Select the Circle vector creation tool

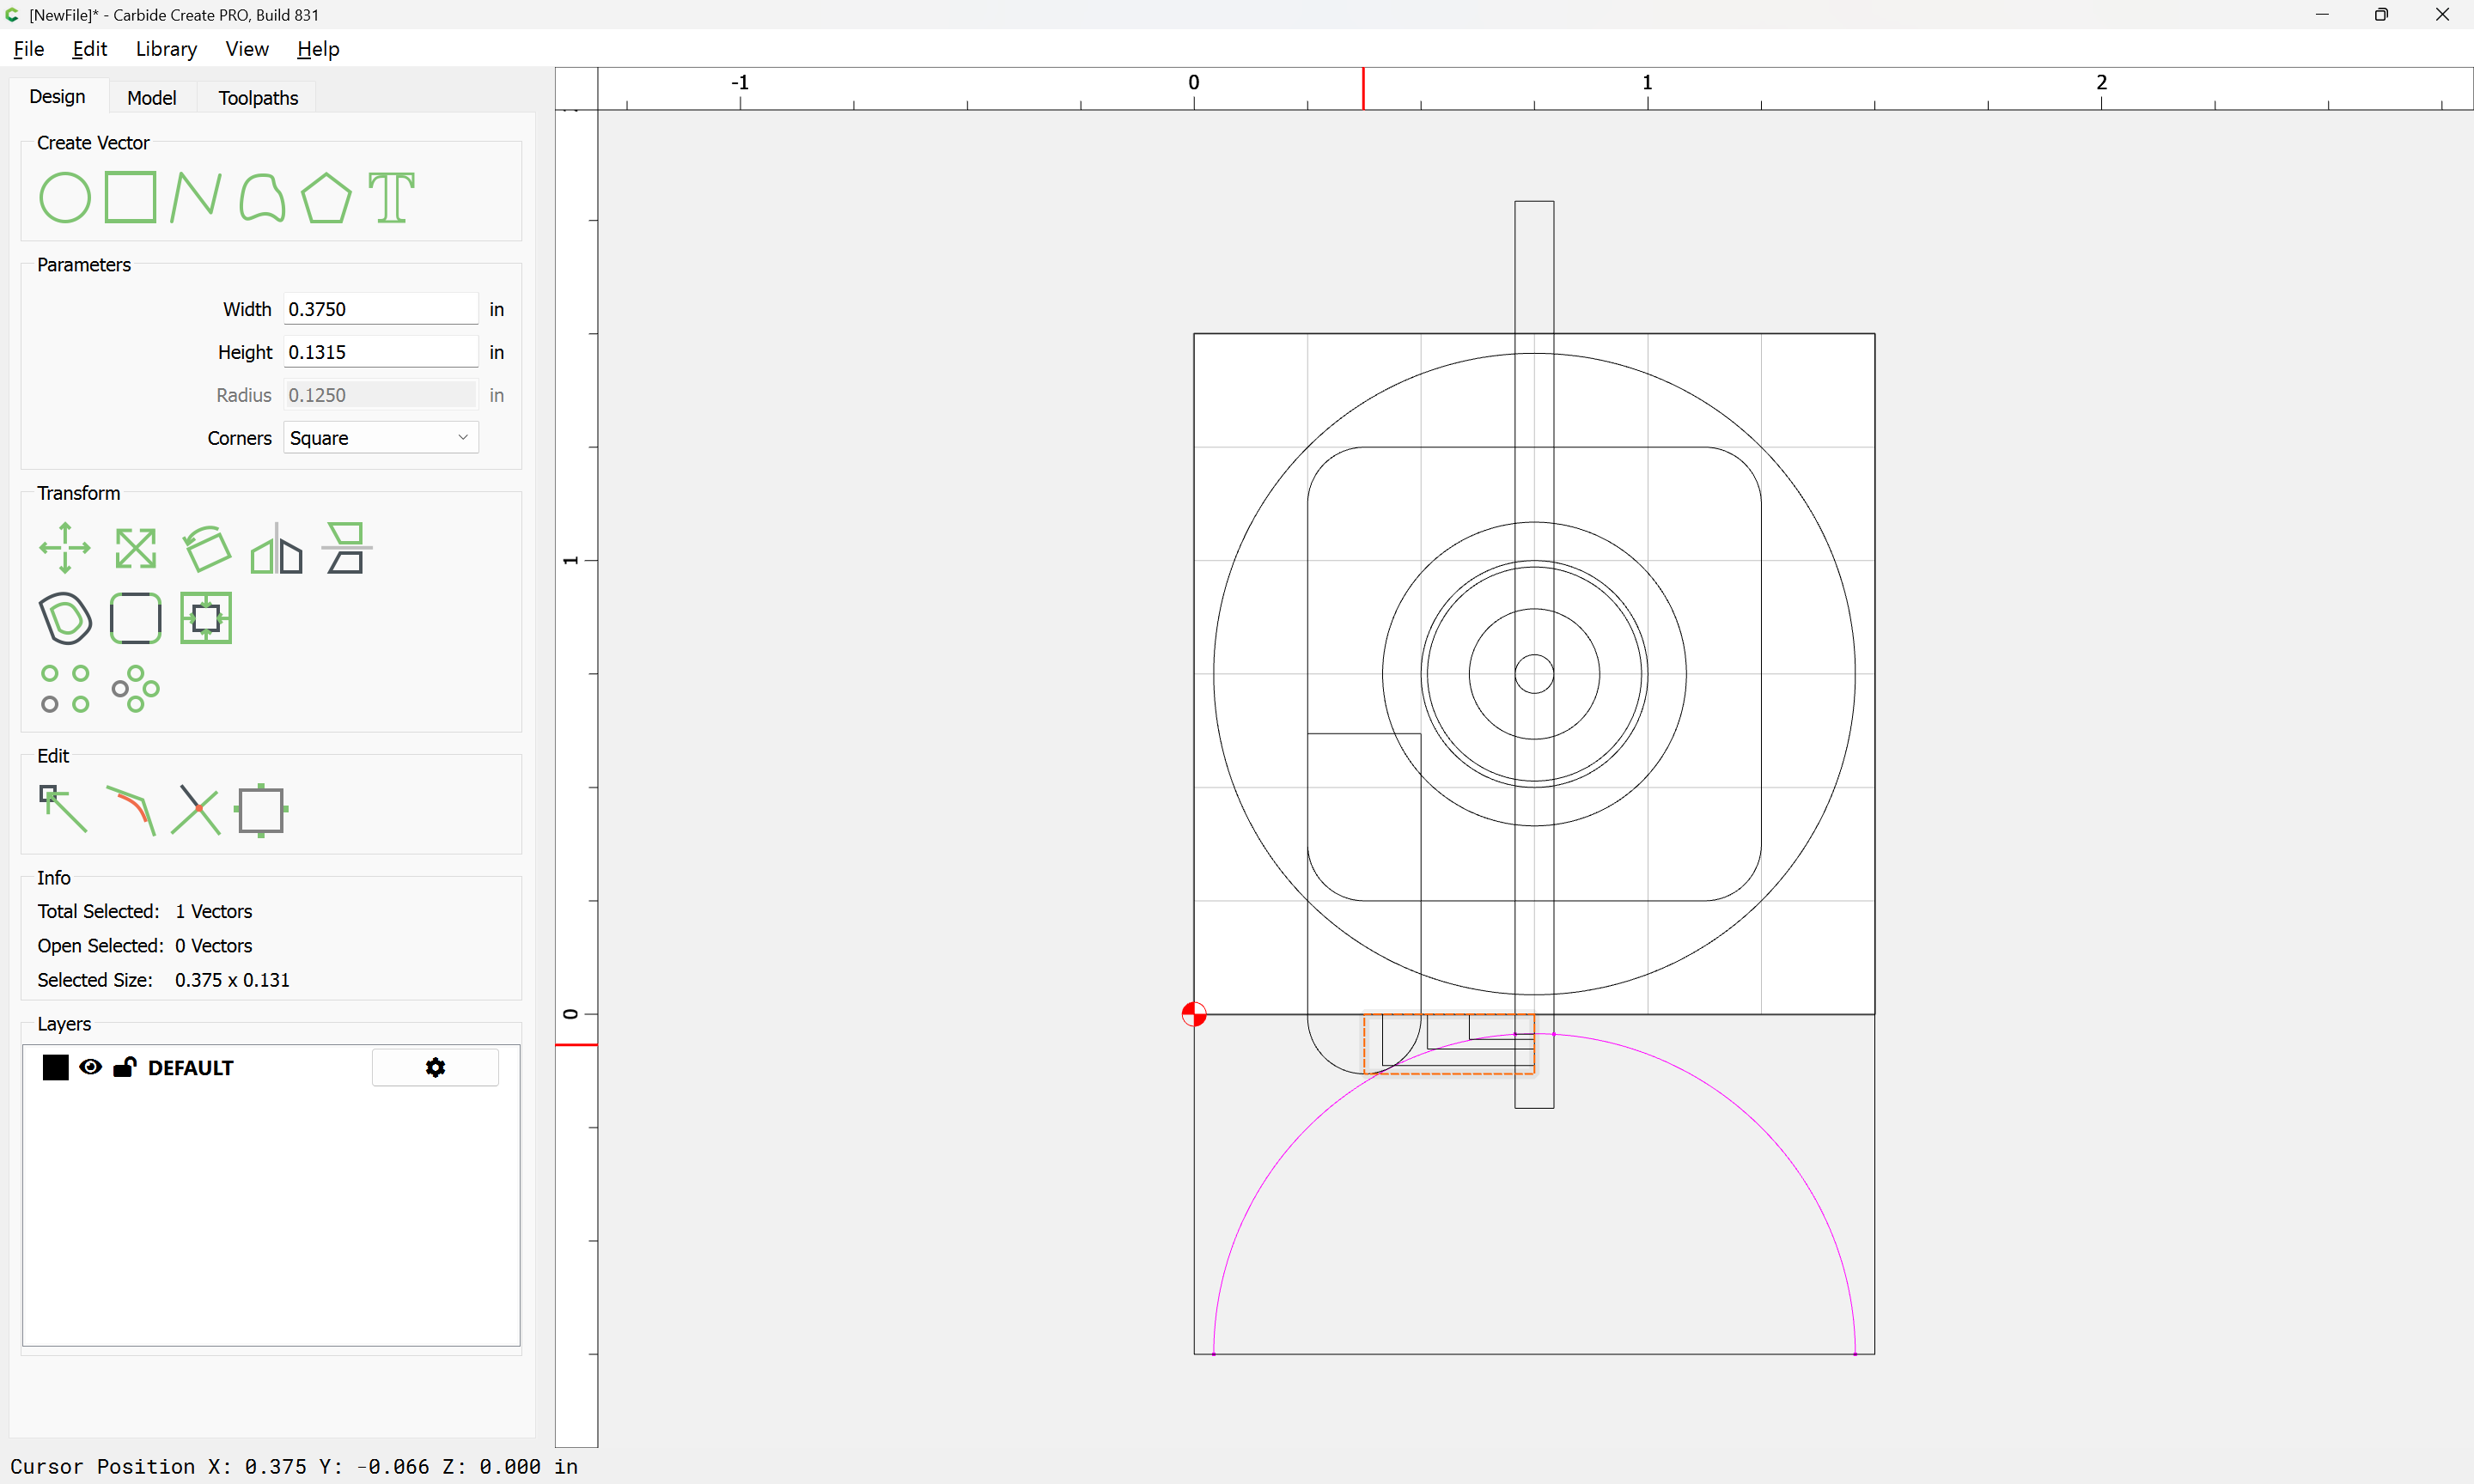tap(65, 197)
